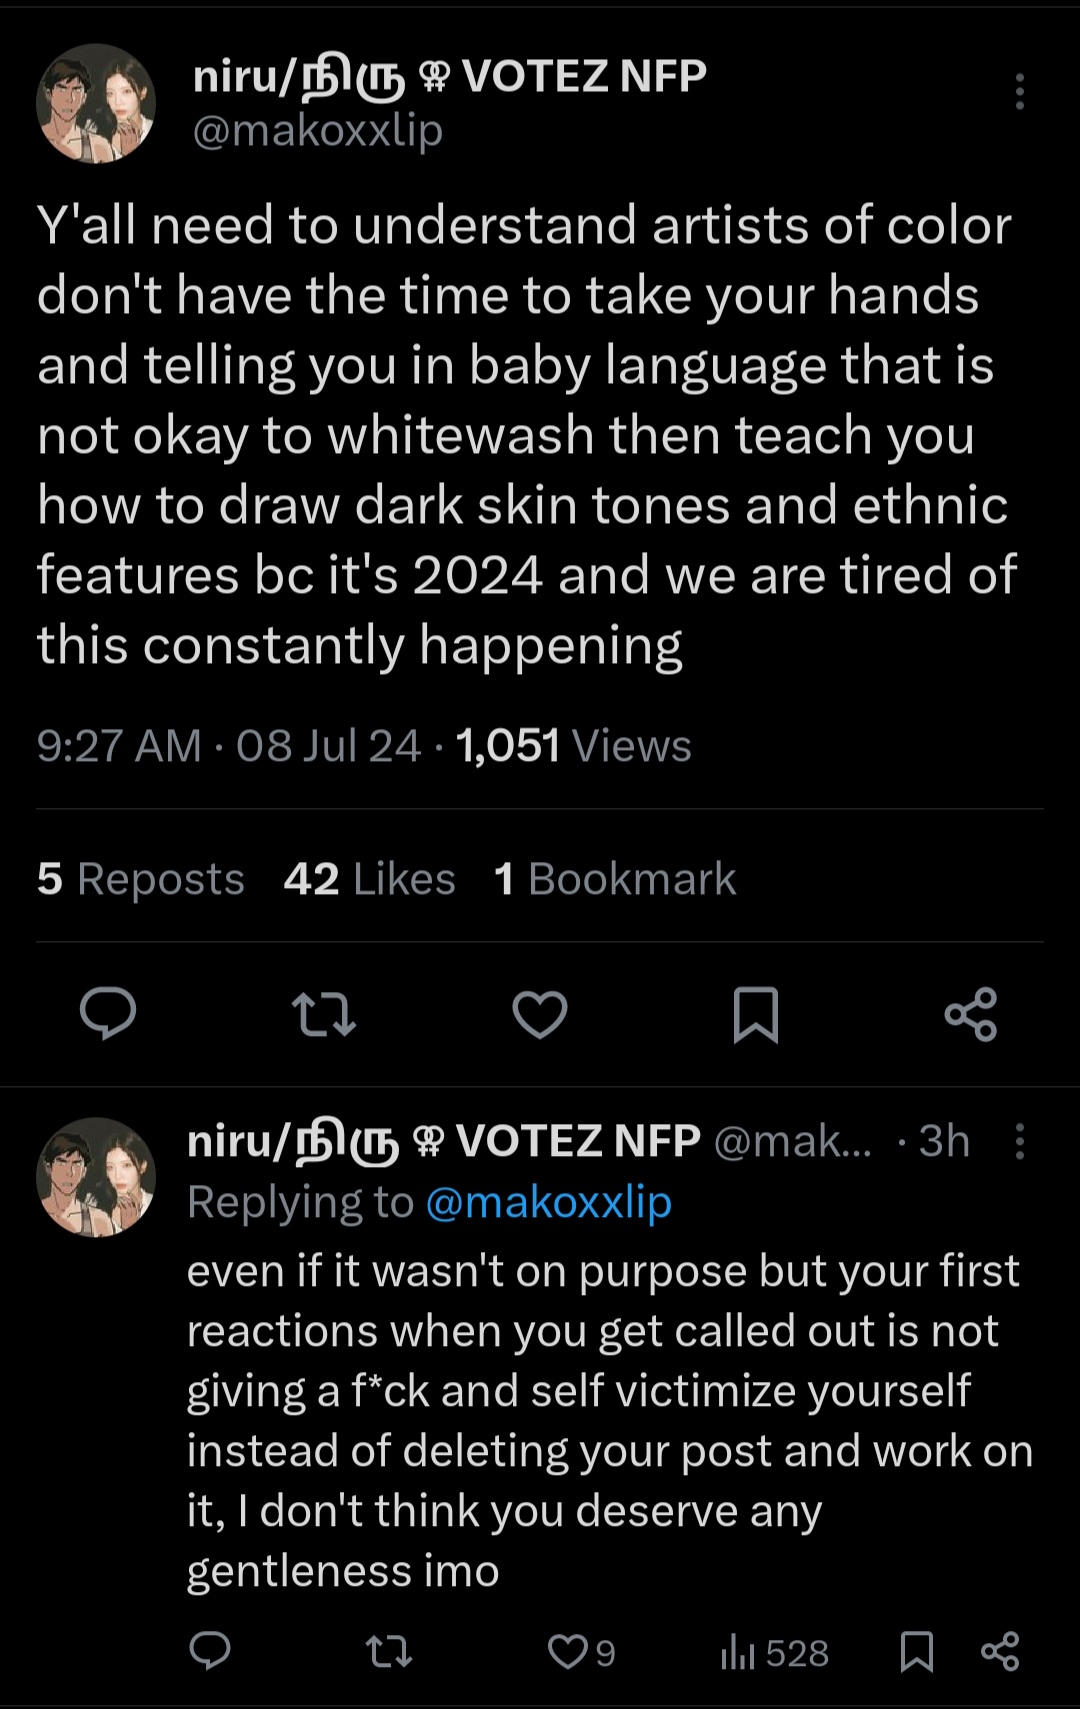Tap the @makoxxlip handle under header name
Viewport: 1080px width, 1709px height.
tap(317, 131)
